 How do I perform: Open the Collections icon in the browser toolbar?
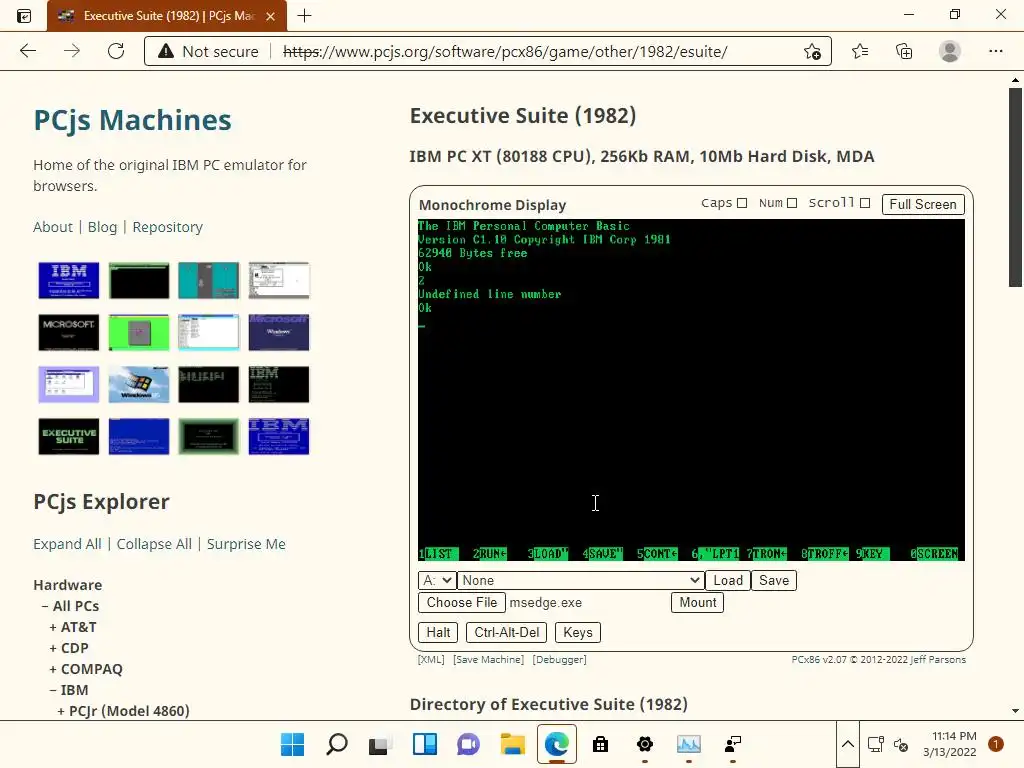[904, 51]
